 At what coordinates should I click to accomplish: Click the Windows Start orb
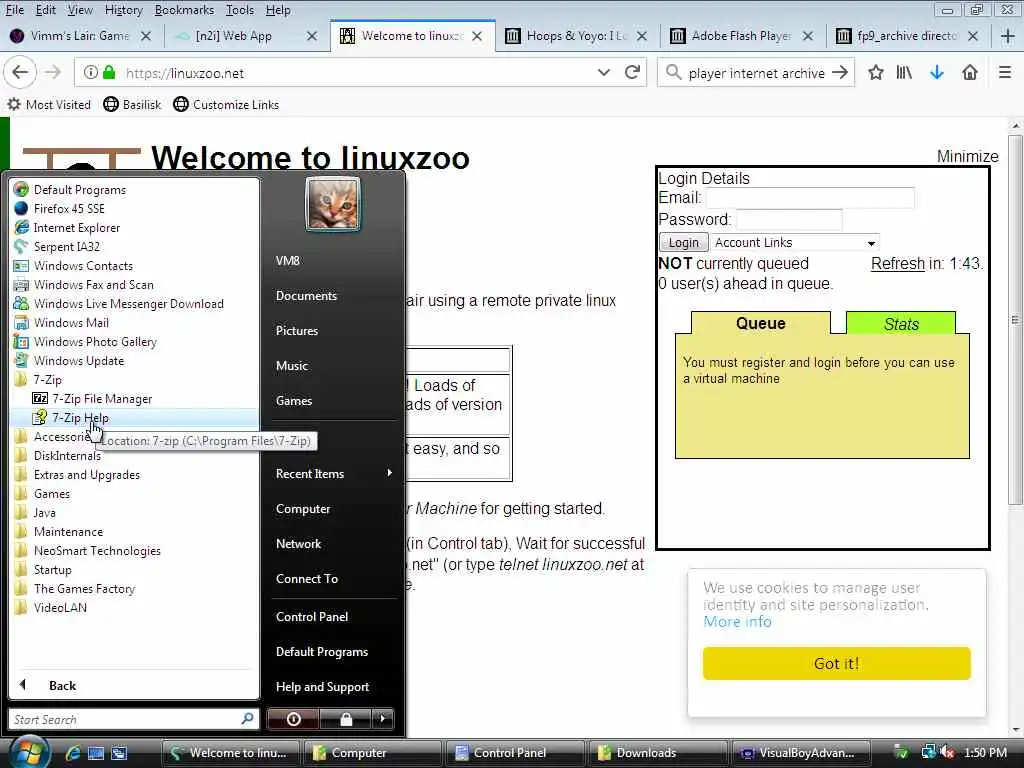click(29, 751)
